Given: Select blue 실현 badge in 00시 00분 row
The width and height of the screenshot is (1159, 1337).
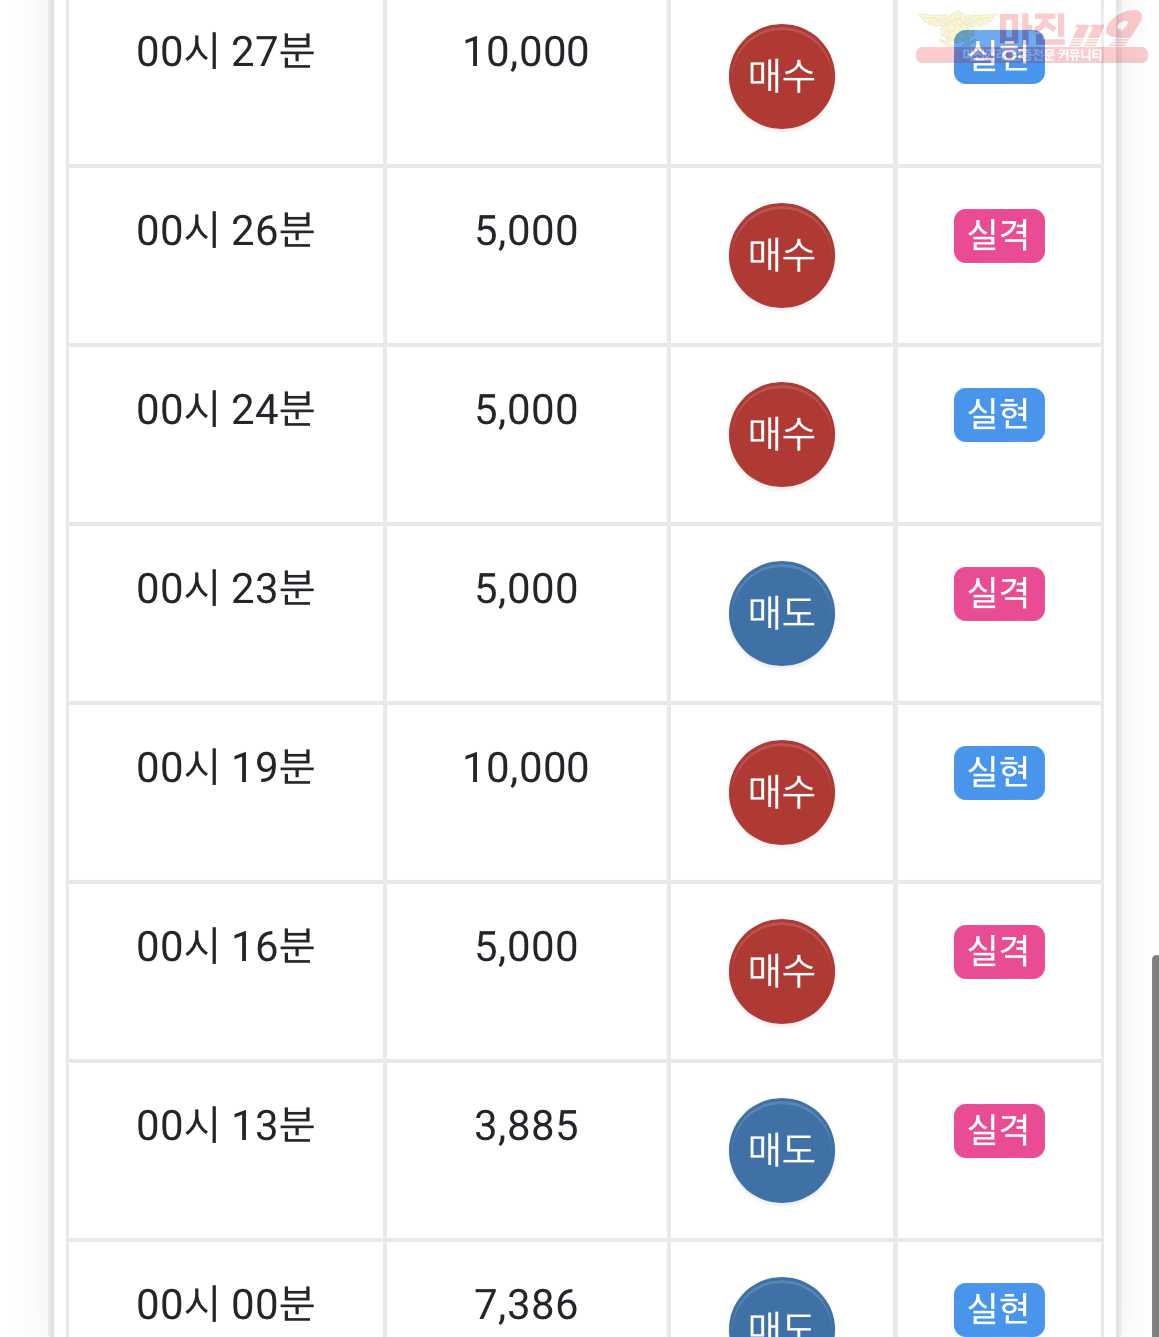Looking at the screenshot, I should pos(999,1309).
